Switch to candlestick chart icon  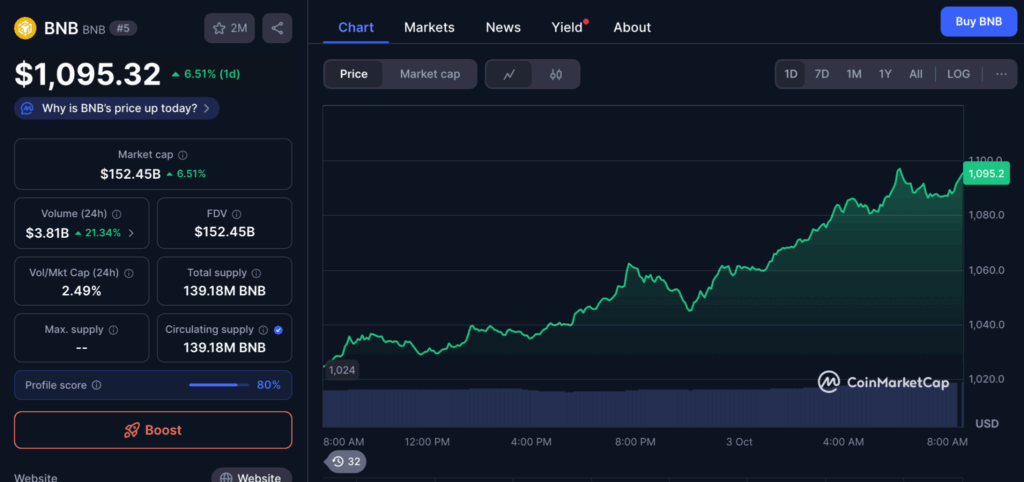tap(556, 74)
